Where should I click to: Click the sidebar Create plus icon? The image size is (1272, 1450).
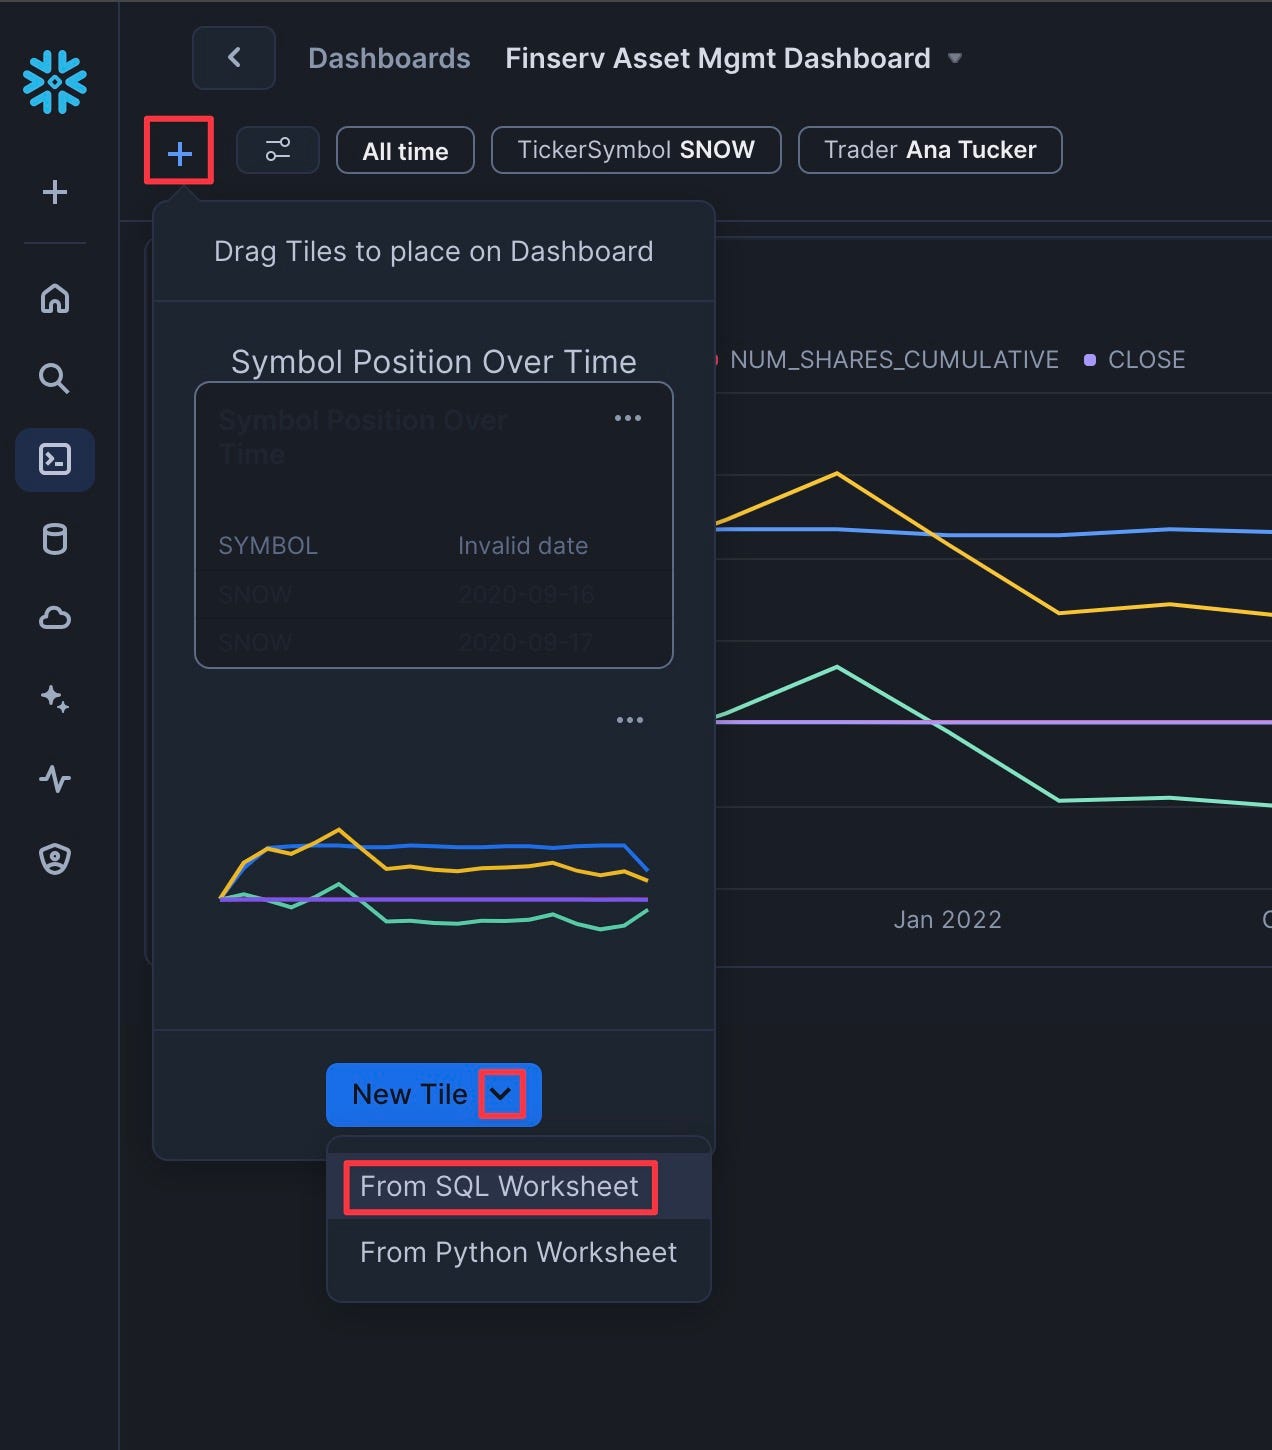[x=55, y=192]
